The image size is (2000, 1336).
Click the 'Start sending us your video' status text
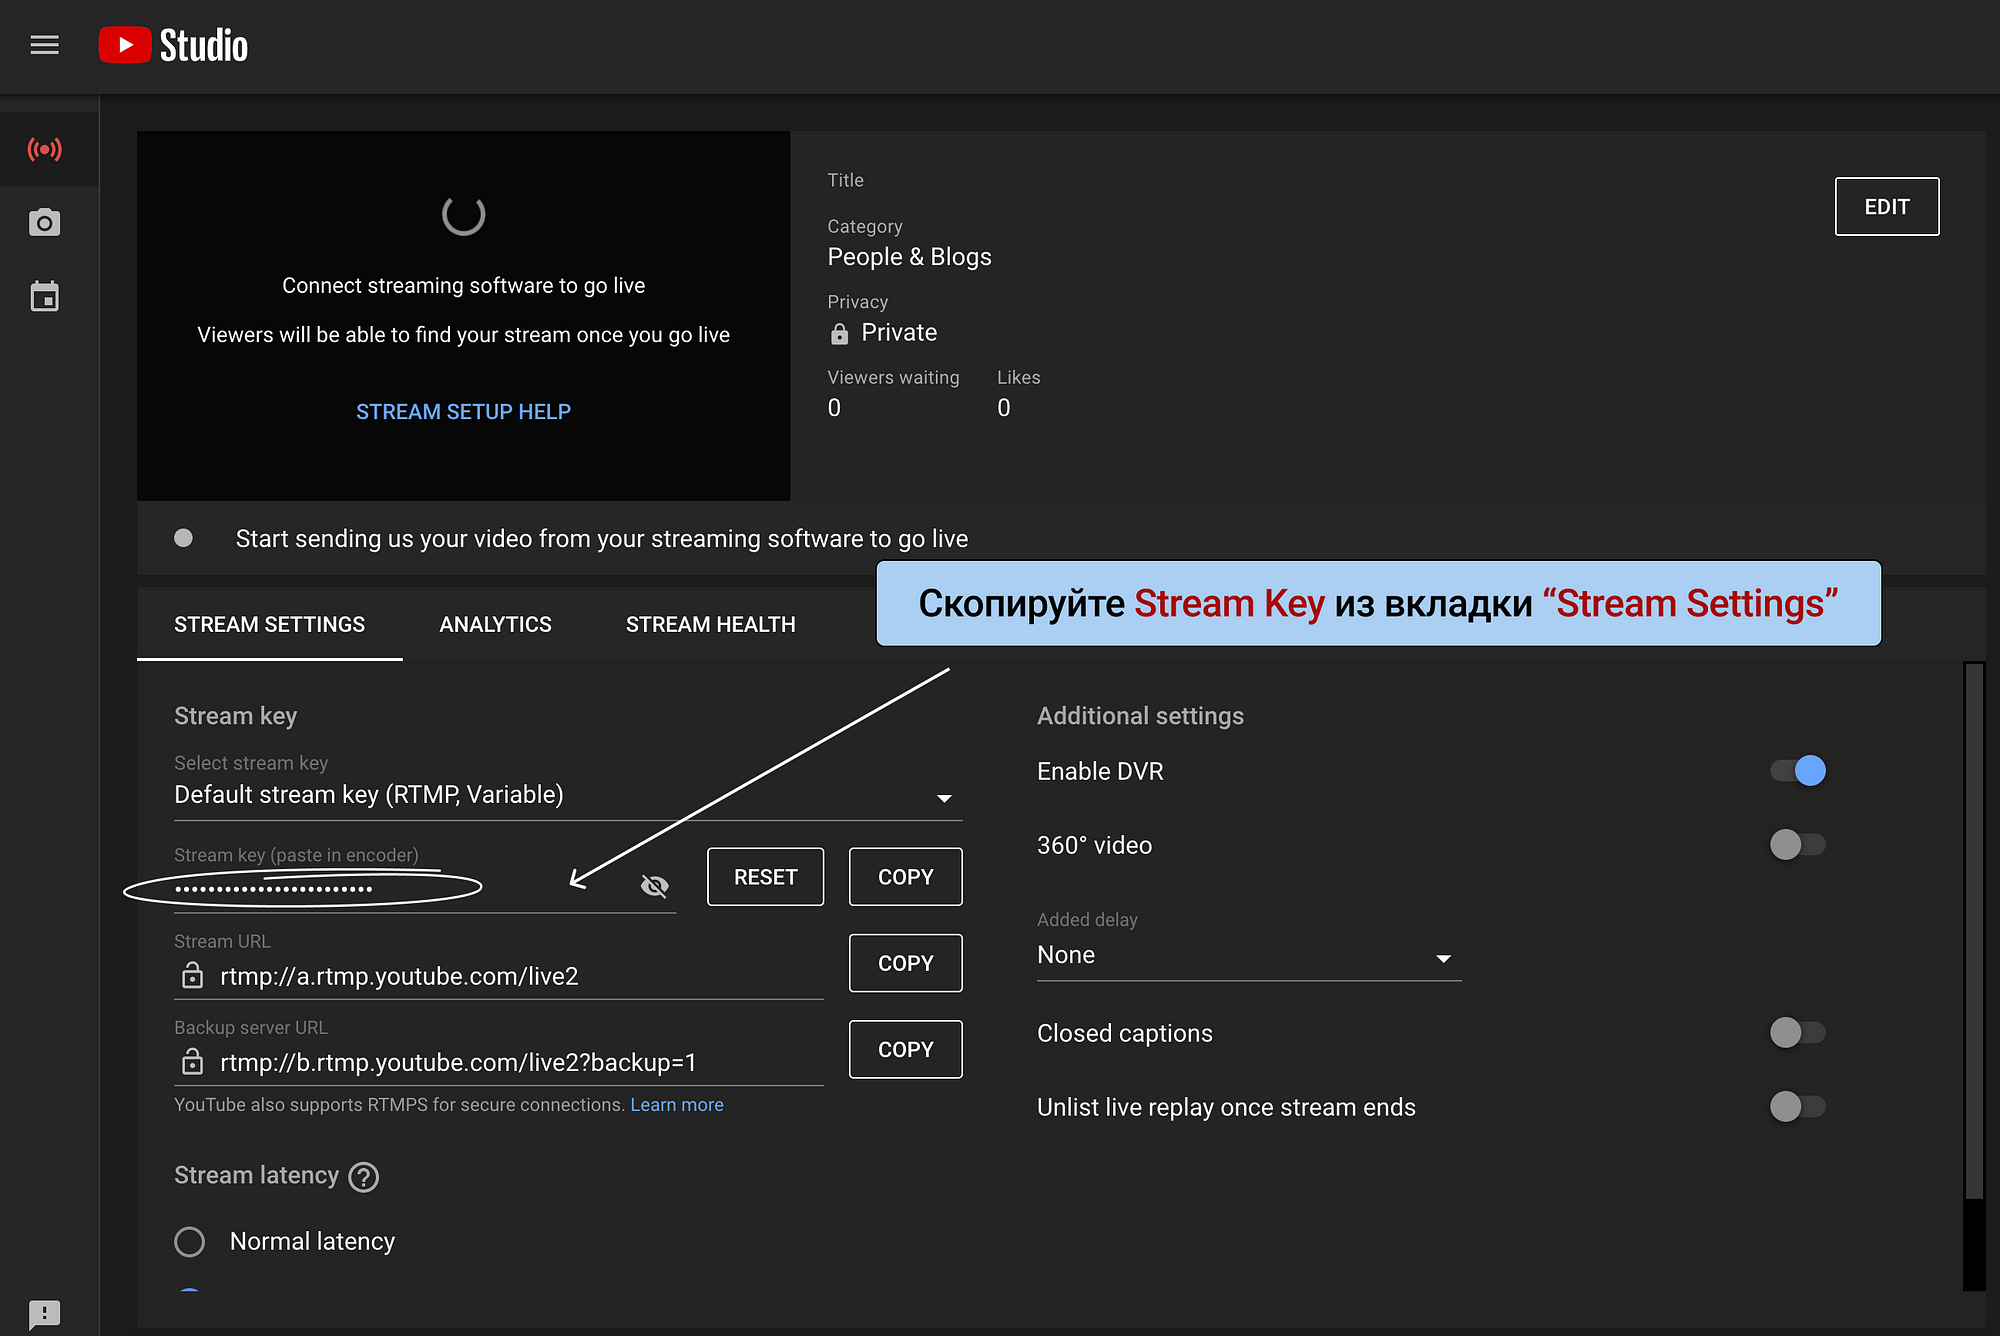[602, 539]
